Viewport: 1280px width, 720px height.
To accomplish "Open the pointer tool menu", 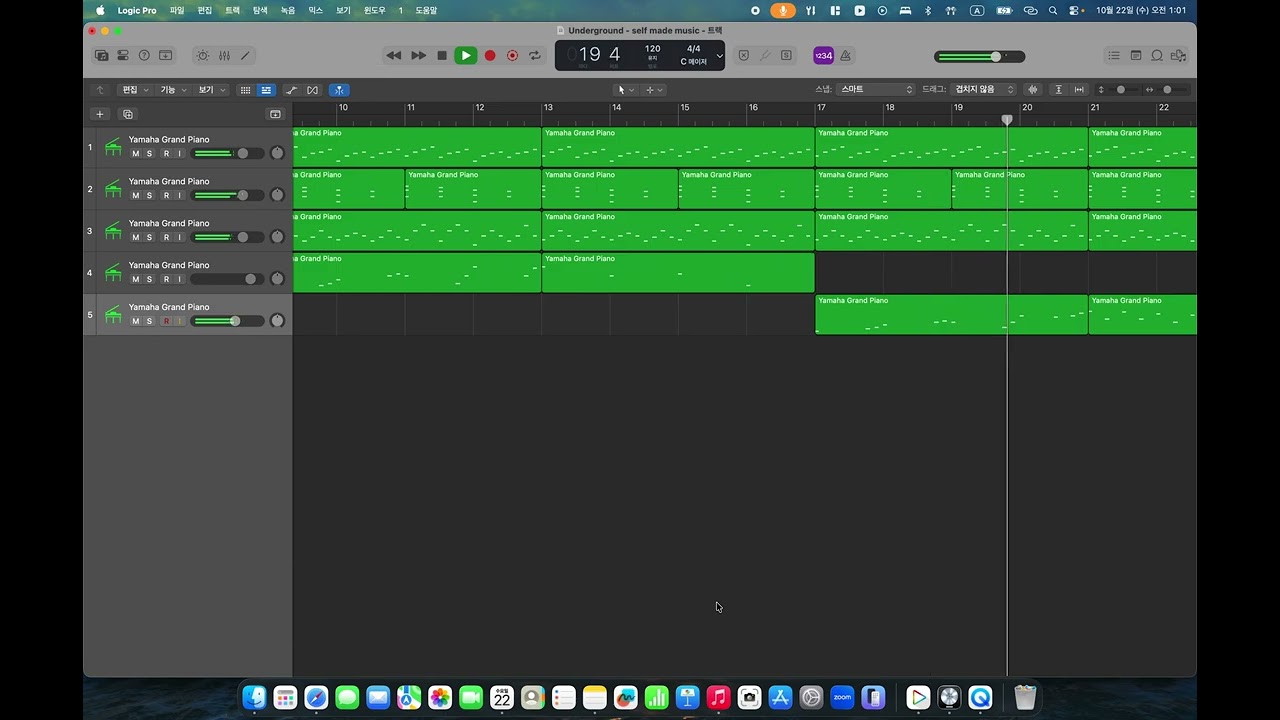I will (x=626, y=90).
